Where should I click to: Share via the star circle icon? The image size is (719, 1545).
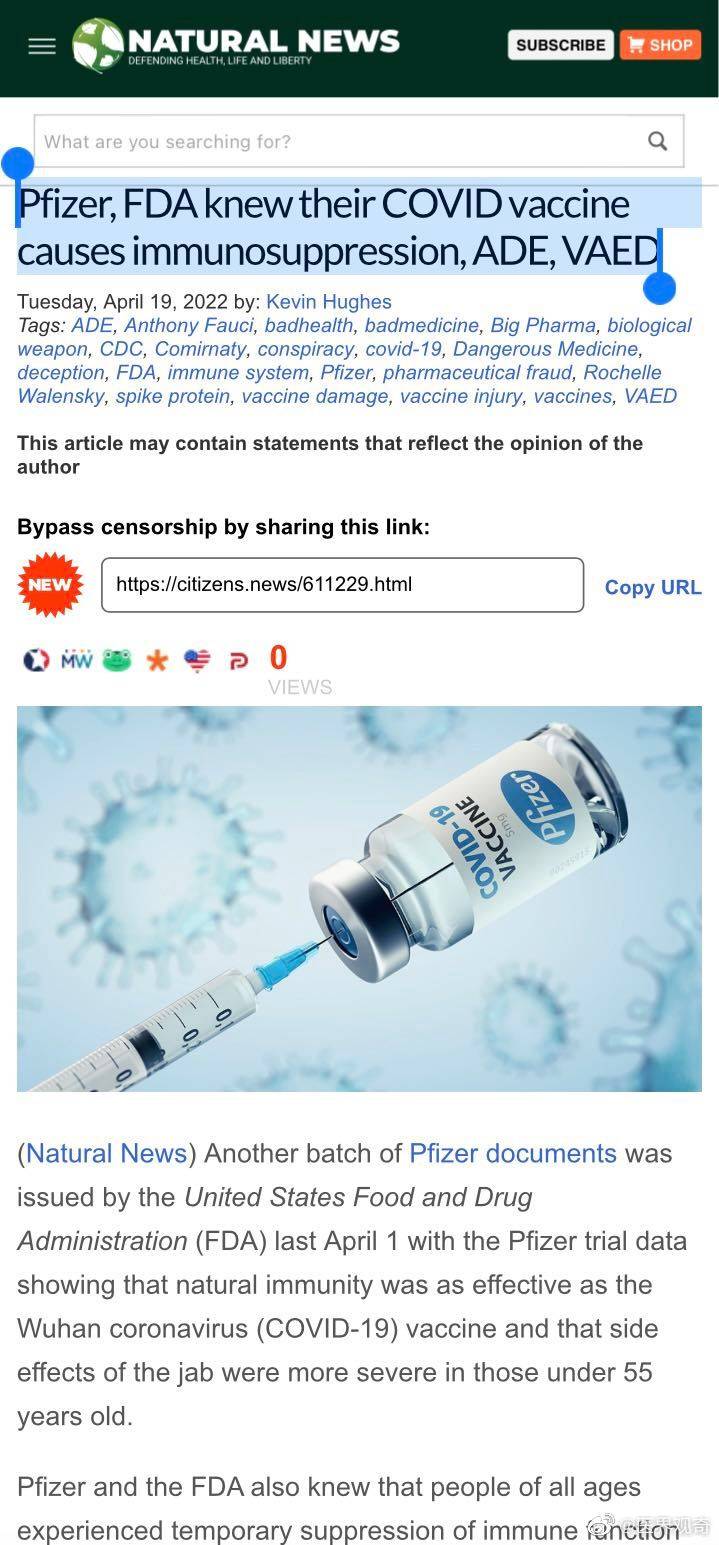pyautogui.click(x=36, y=660)
